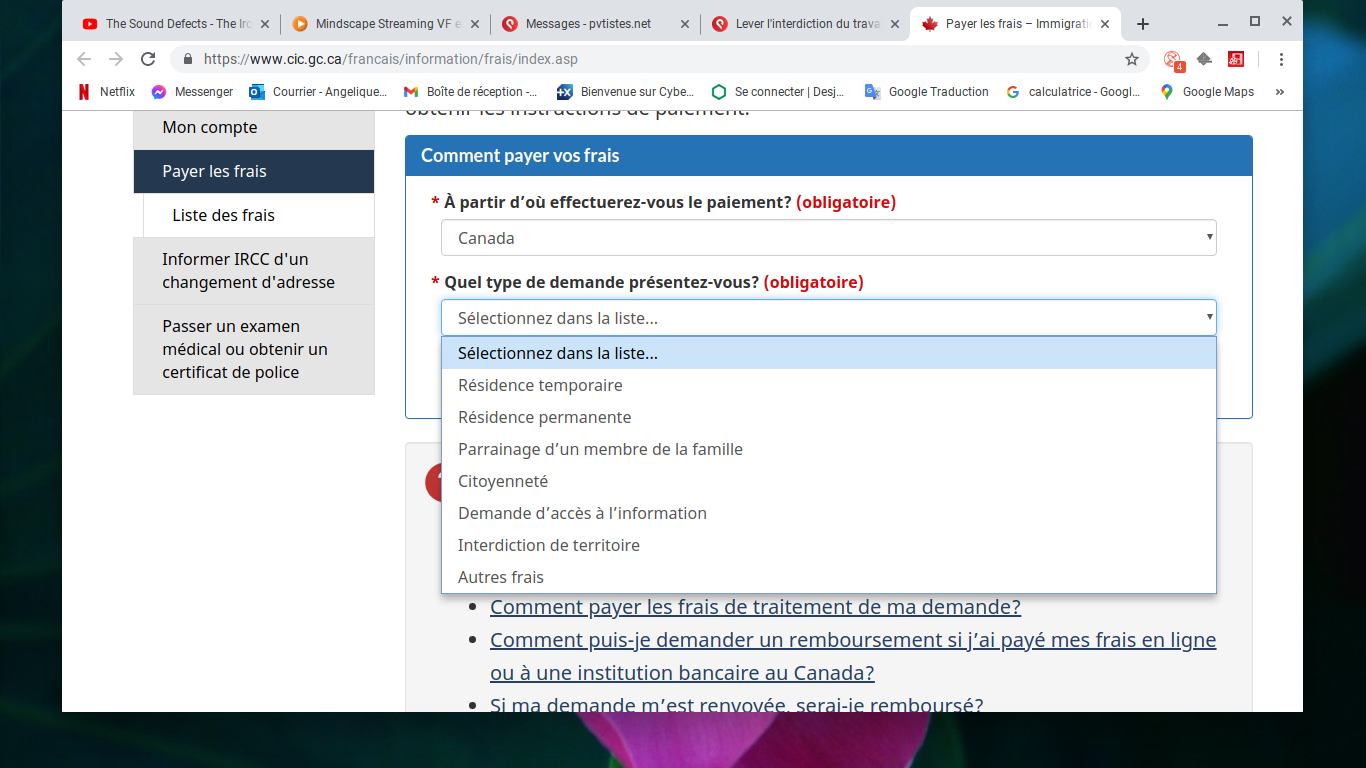The image size is (1366, 768).
Task: Go to Informer IRCC d'un changement d'adresse
Action: (x=248, y=271)
